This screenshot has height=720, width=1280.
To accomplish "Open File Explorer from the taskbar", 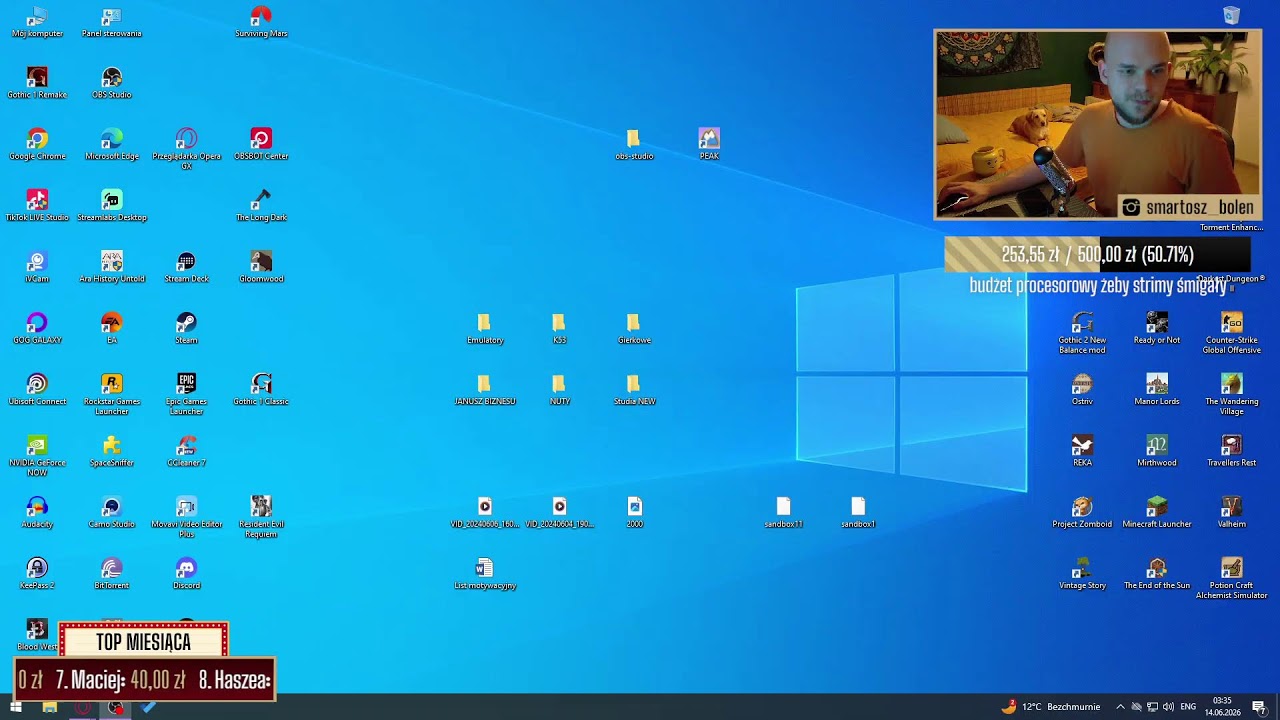I will pos(49,707).
